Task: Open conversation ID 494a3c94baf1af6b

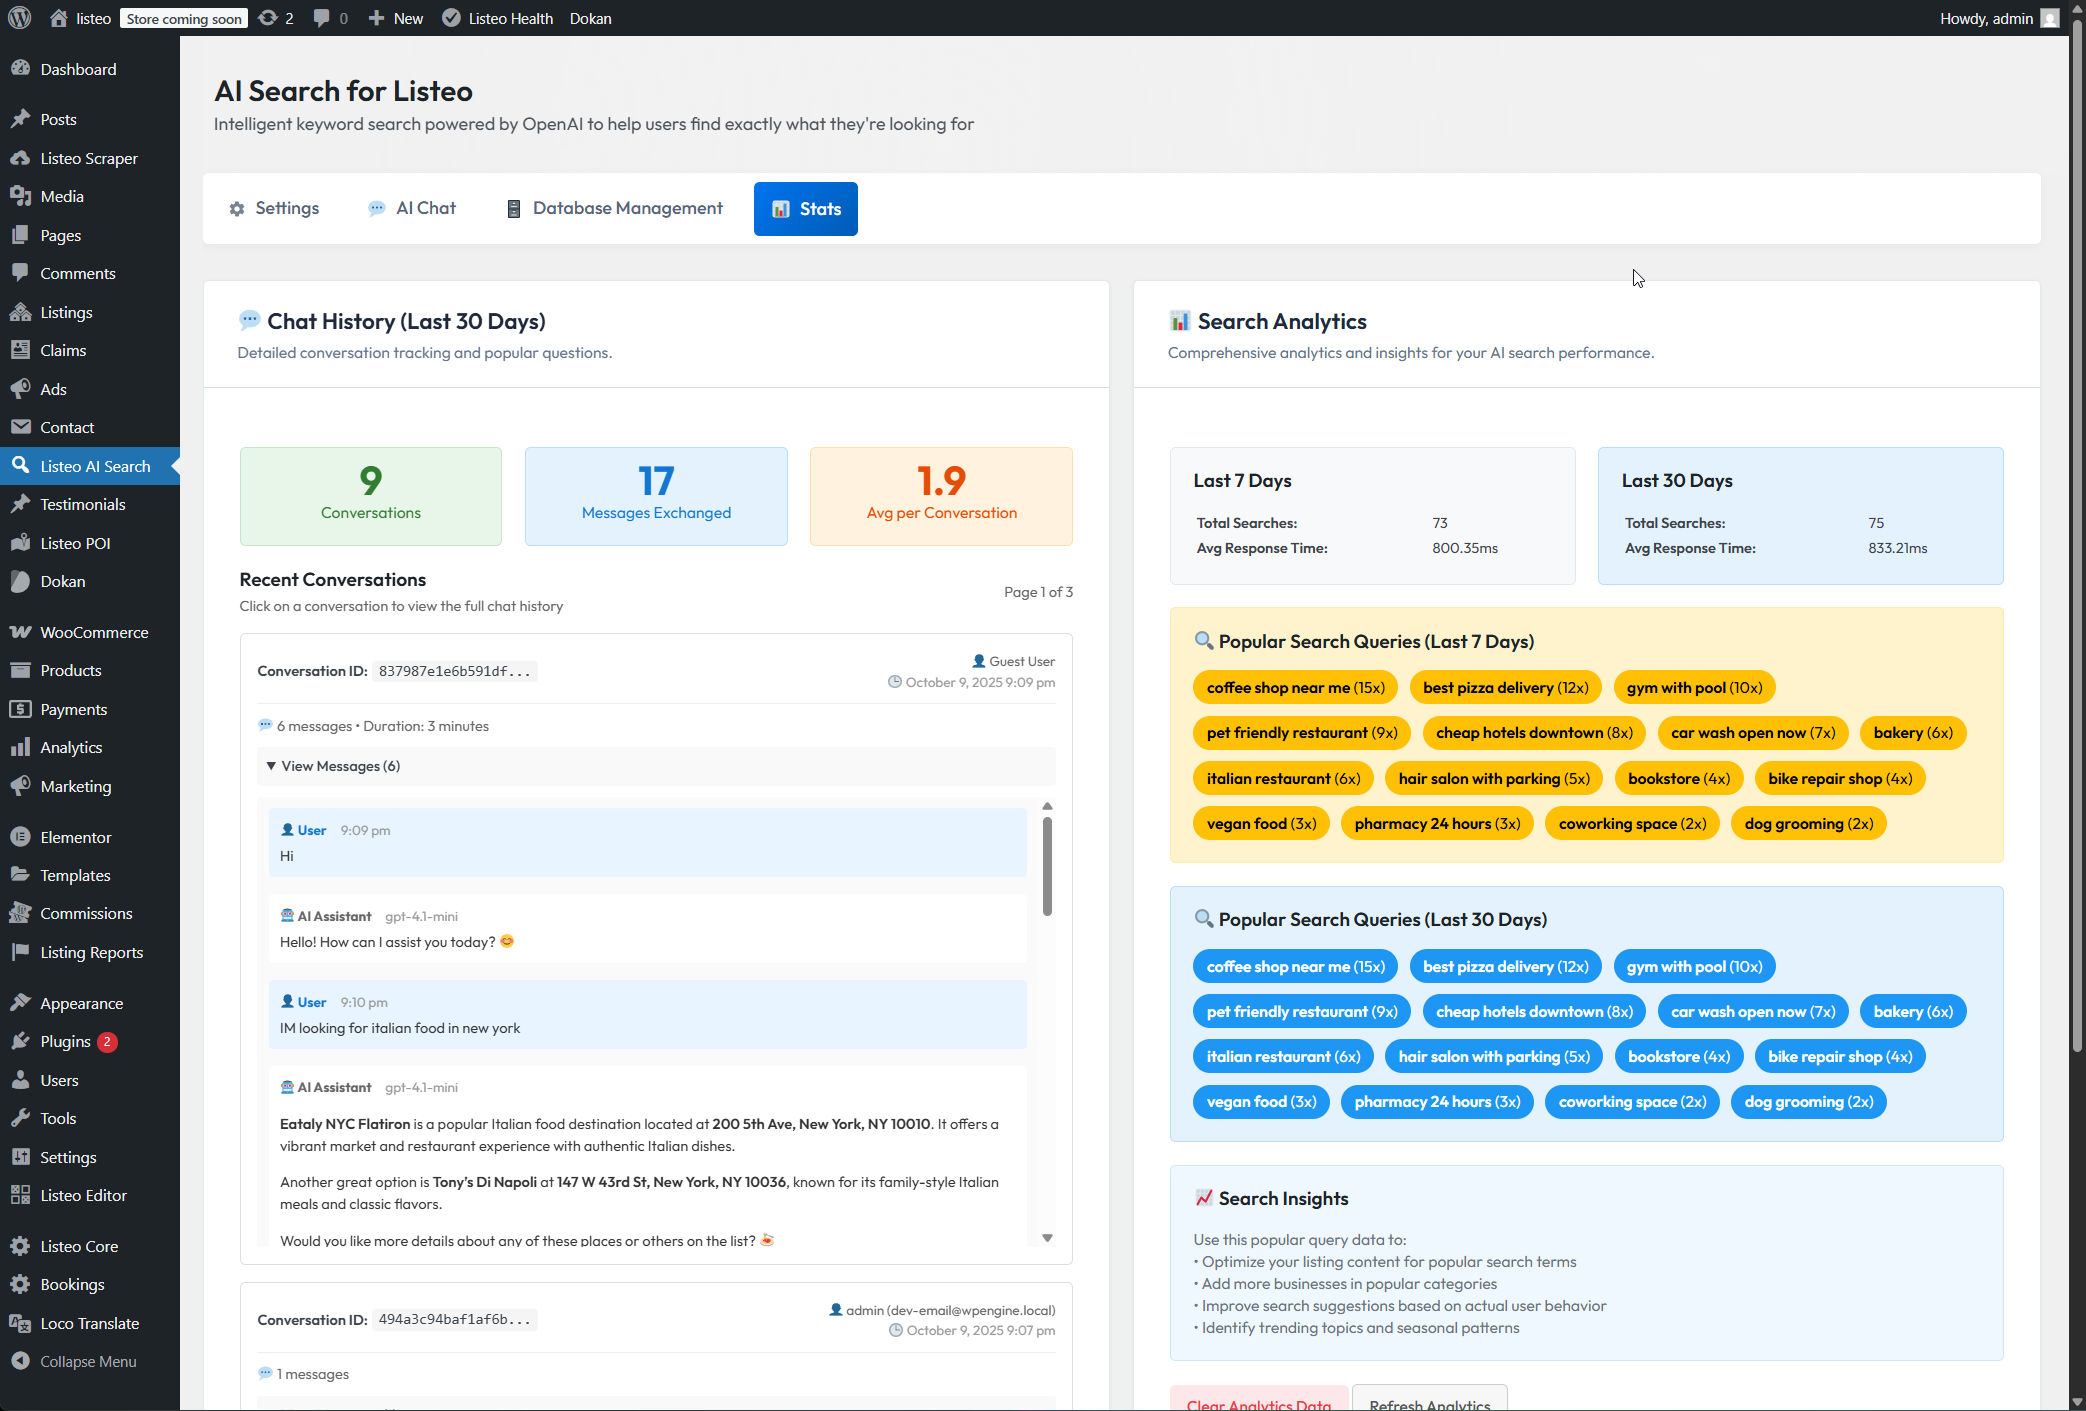Action: pyautogui.click(x=454, y=1320)
